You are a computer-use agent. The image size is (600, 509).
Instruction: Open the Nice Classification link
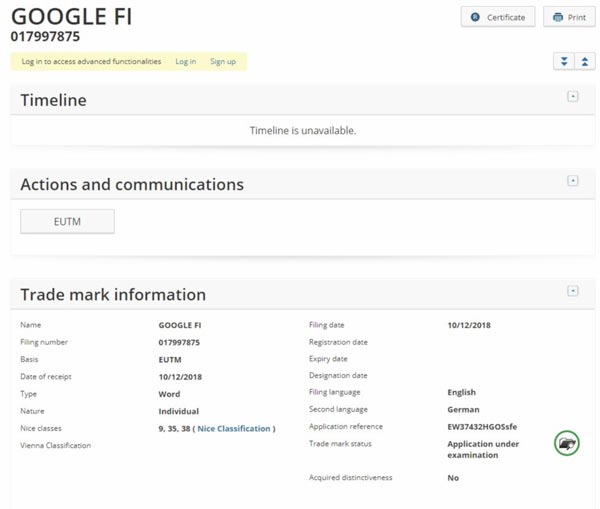(234, 429)
